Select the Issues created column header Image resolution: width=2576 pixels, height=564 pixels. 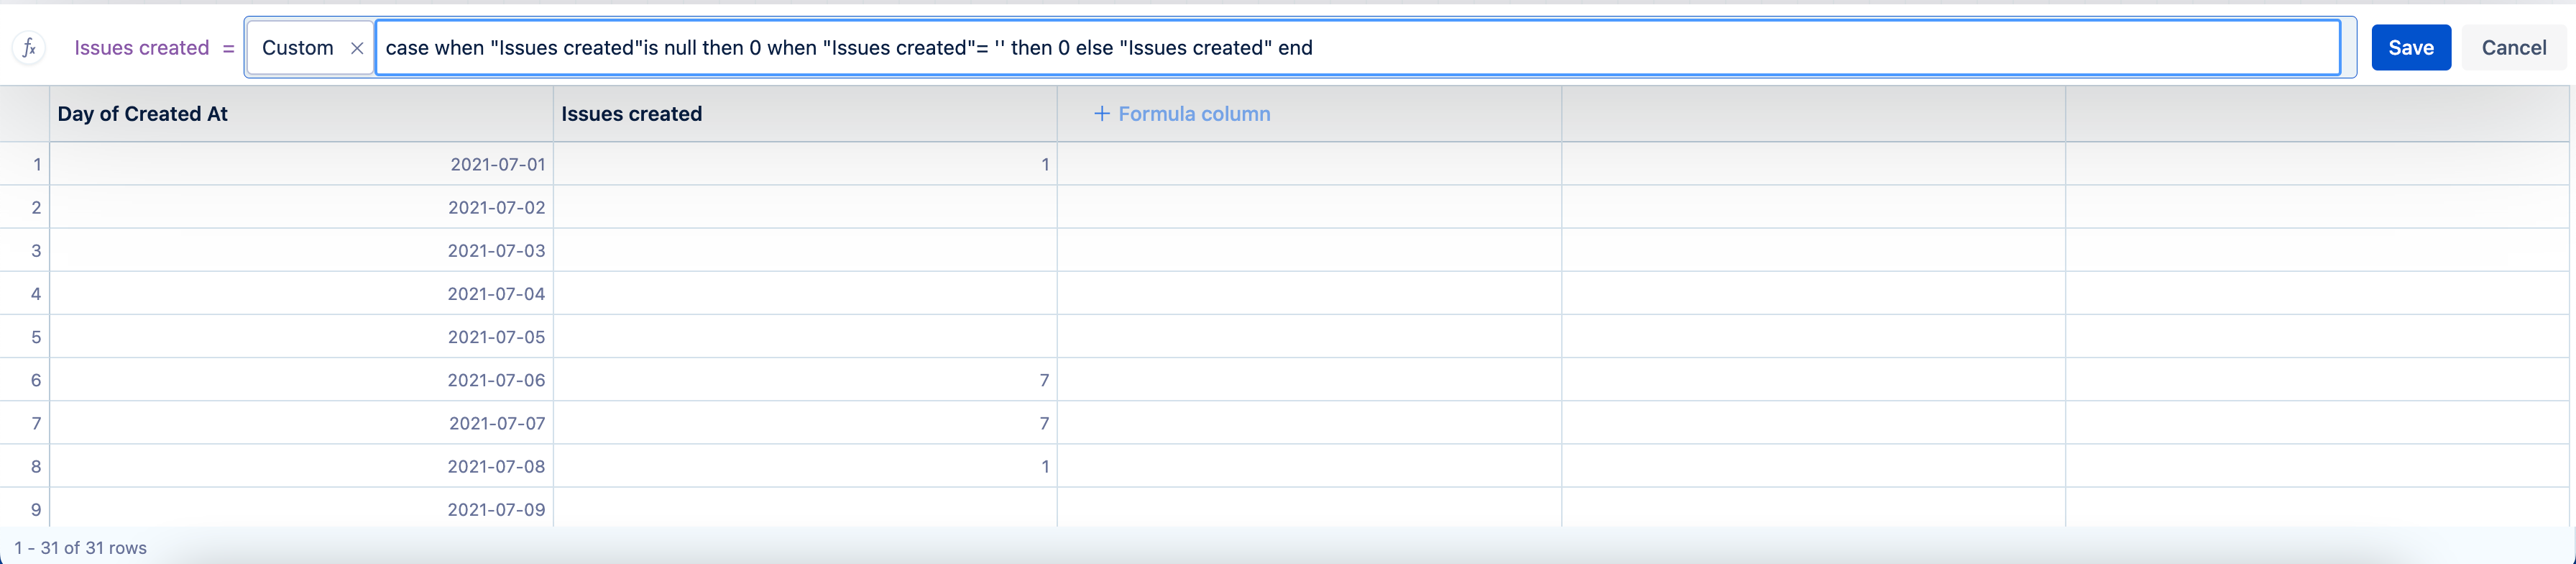[x=805, y=114]
